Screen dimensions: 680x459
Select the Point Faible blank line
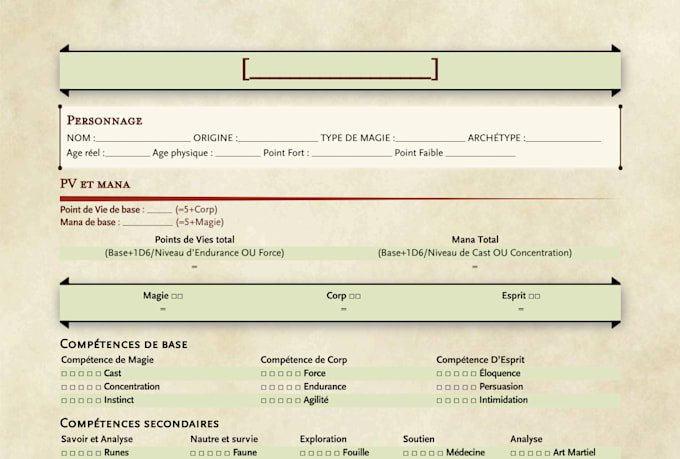481,154
